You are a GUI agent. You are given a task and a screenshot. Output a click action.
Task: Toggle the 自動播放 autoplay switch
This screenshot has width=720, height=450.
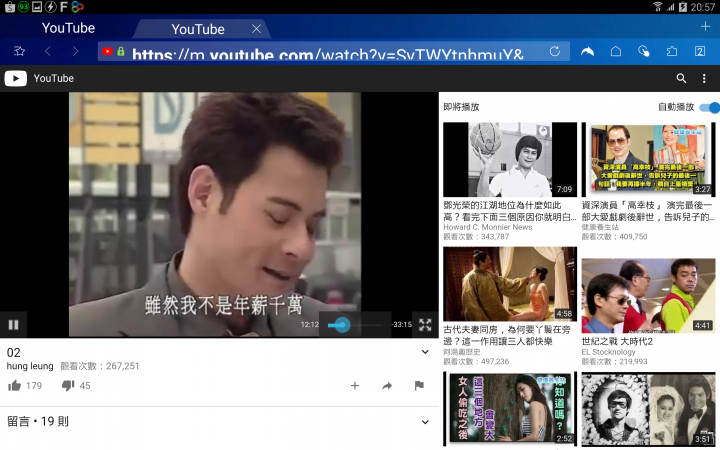pyautogui.click(x=709, y=107)
